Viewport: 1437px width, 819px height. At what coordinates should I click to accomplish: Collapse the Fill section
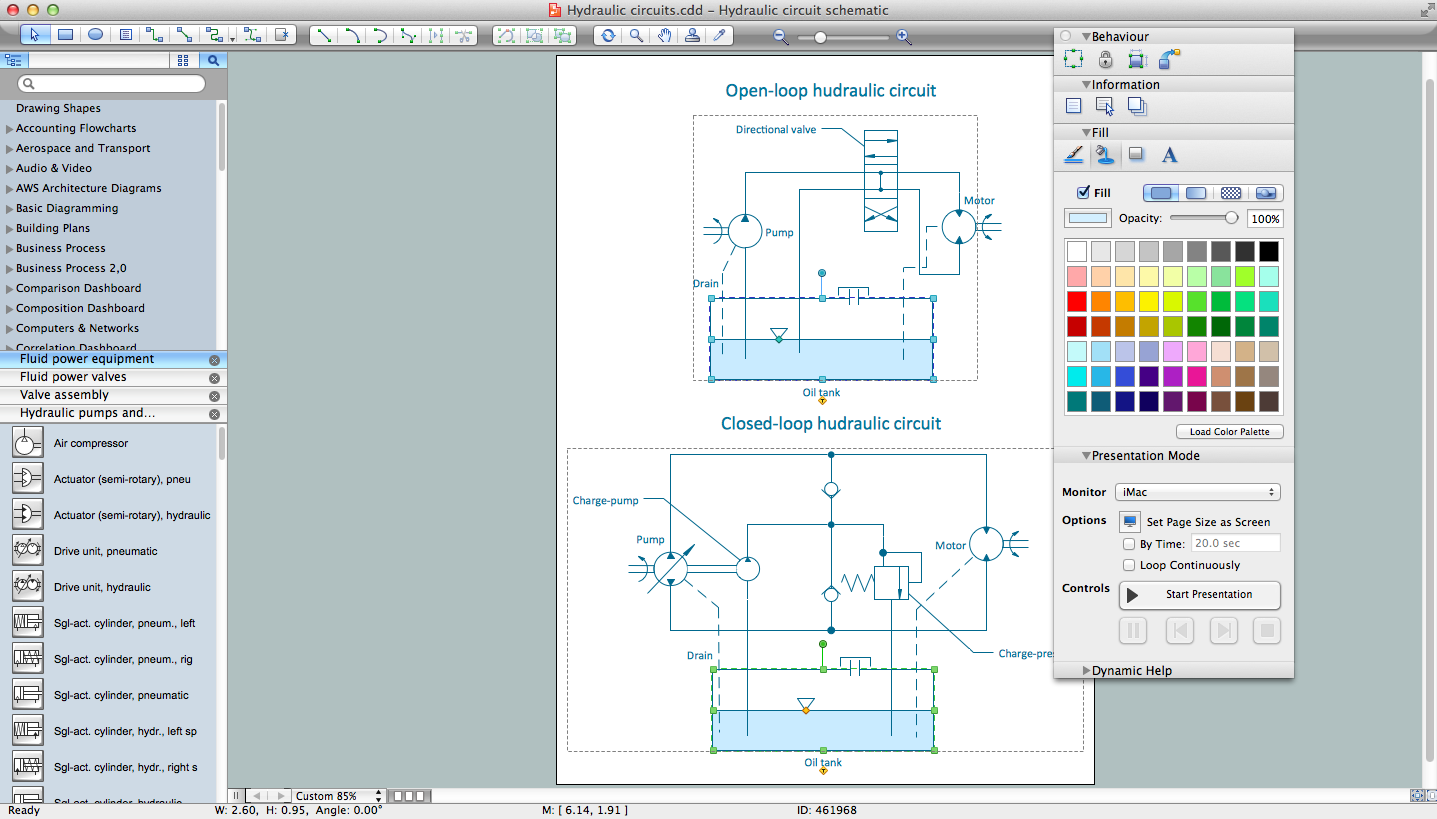coord(1087,132)
